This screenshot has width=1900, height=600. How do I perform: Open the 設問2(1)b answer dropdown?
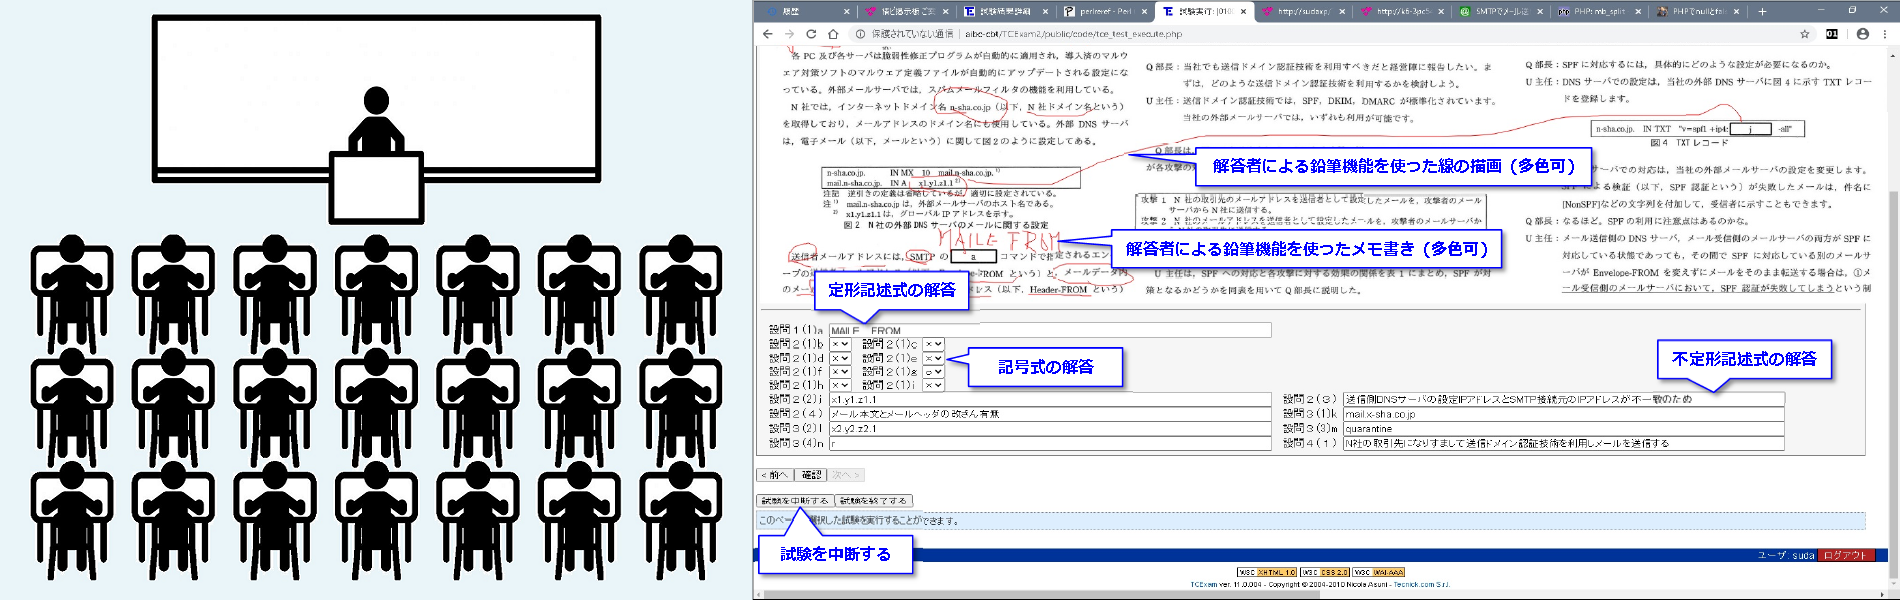click(840, 344)
